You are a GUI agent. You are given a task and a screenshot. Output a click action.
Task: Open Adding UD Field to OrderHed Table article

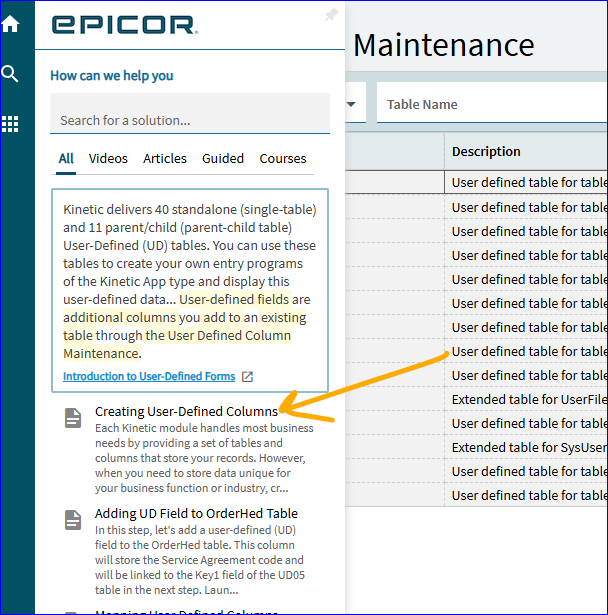196,513
